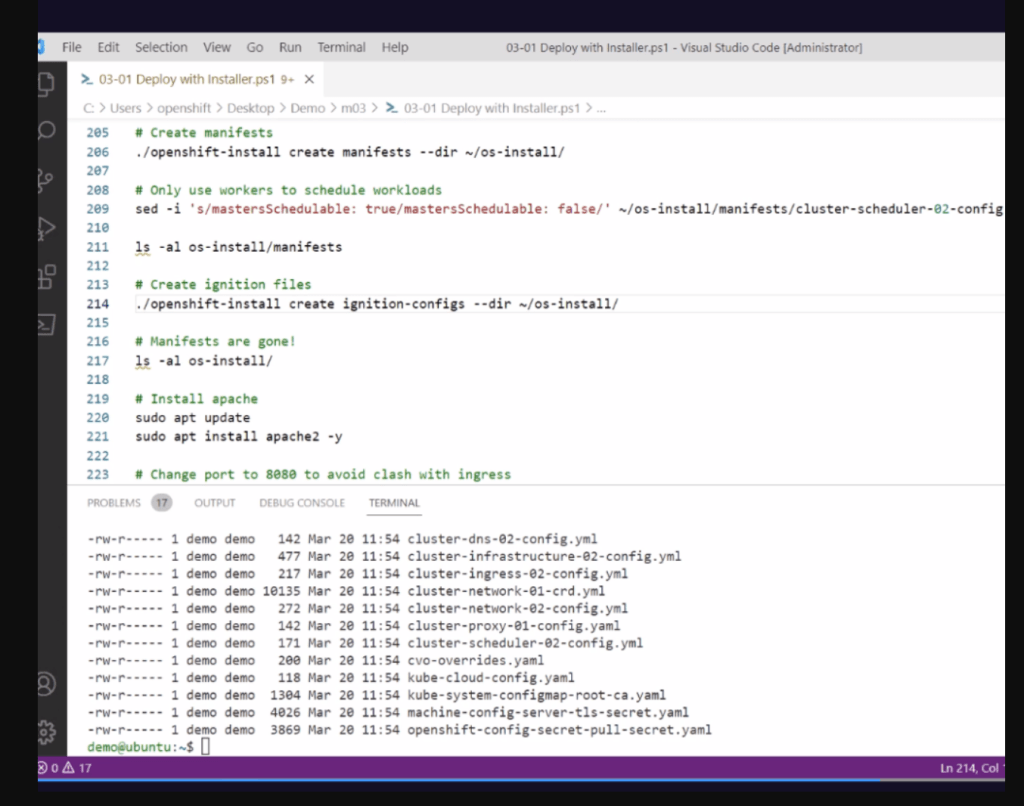Open the Help menu
This screenshot has height=806, width=1024.
point(395,47)
